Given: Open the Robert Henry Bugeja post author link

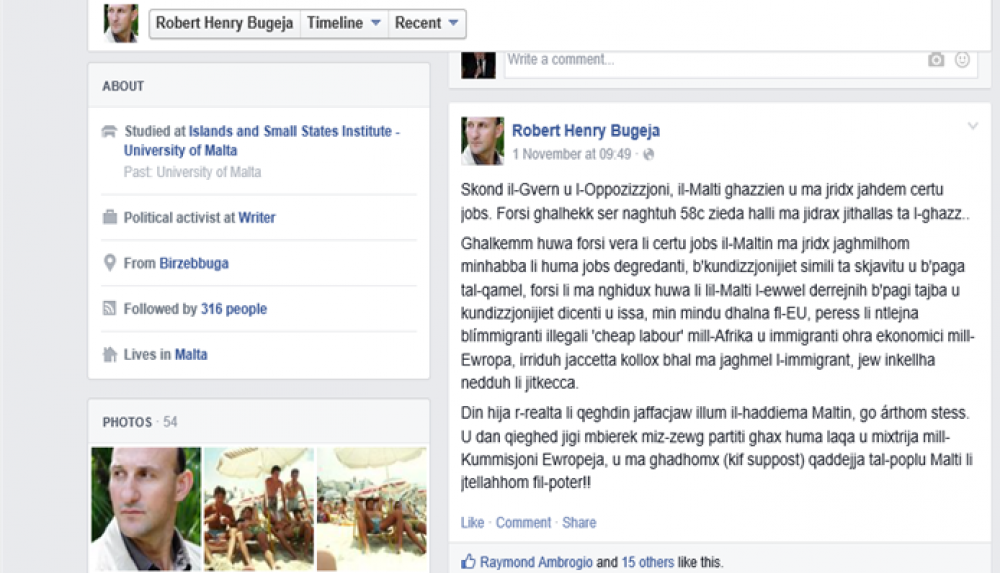Looking at the screenshot, I should 585,131.
